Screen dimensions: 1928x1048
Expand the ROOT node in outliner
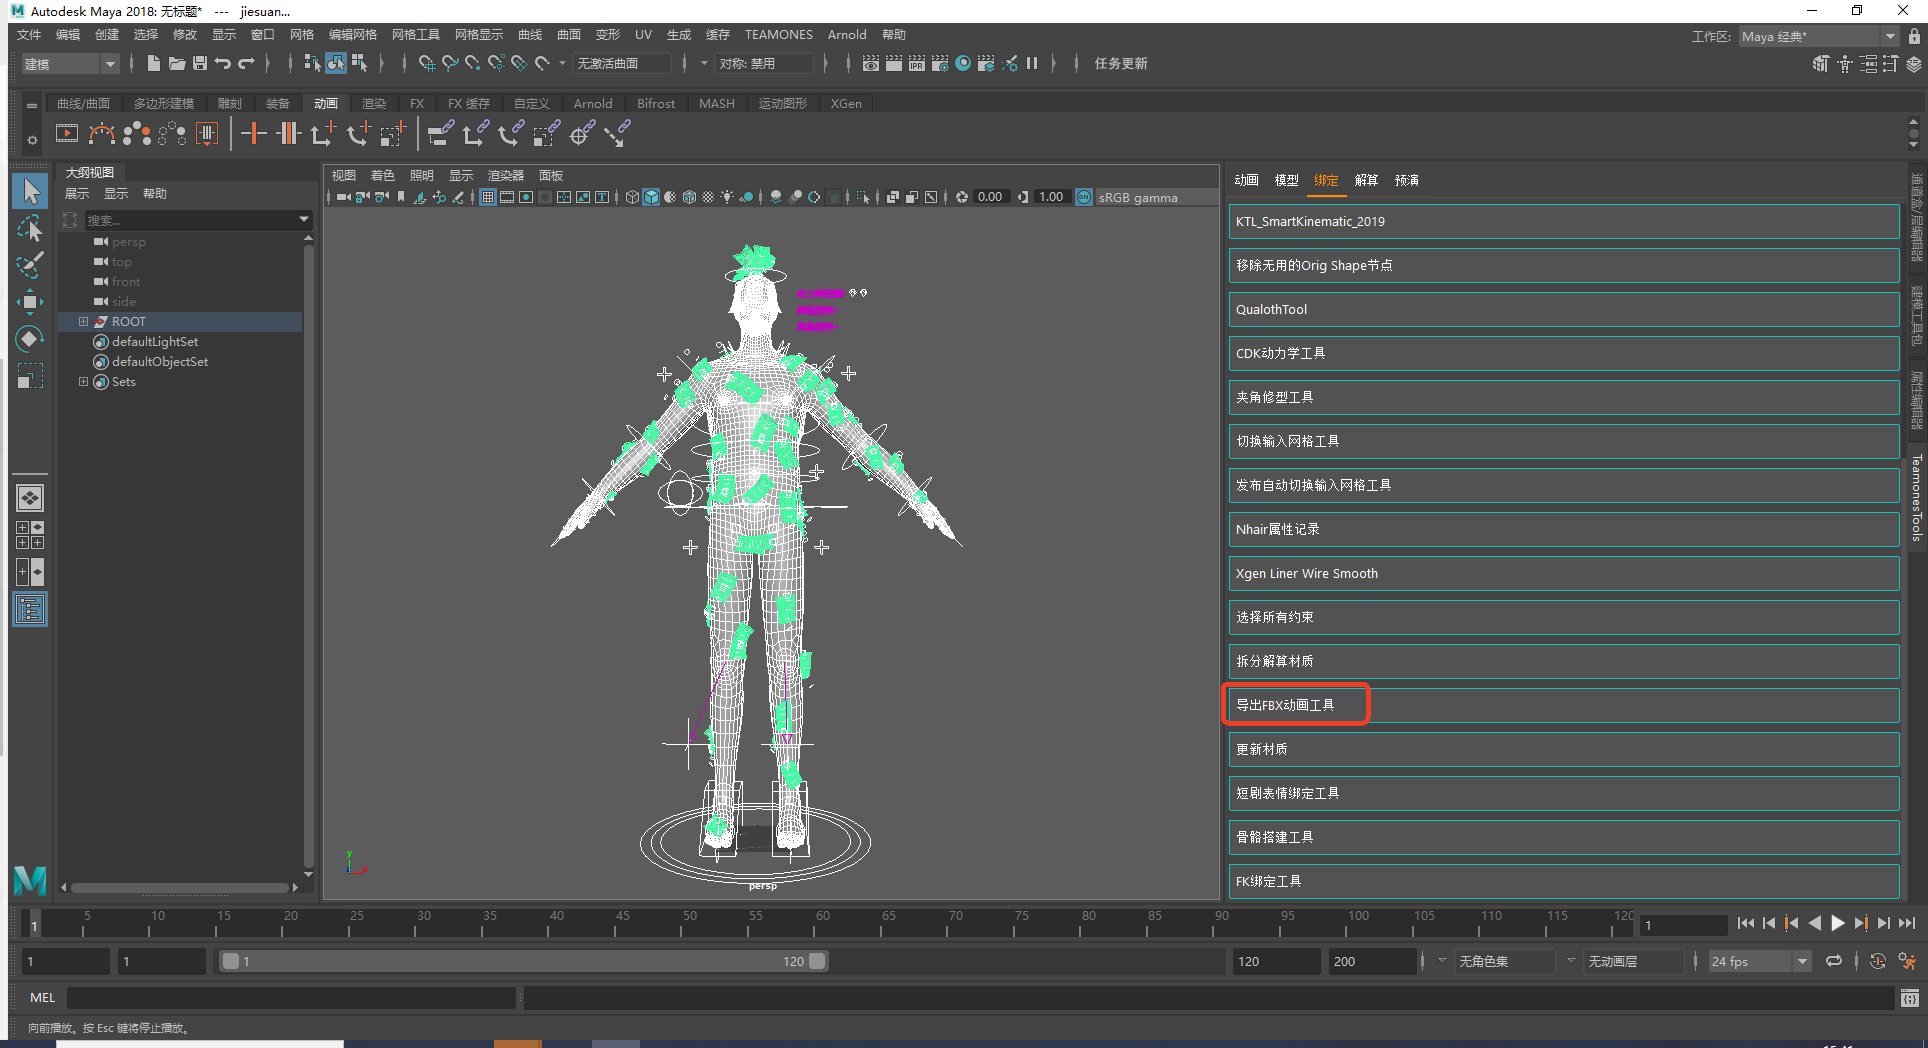pyautogui.click(x=84, y=322)
